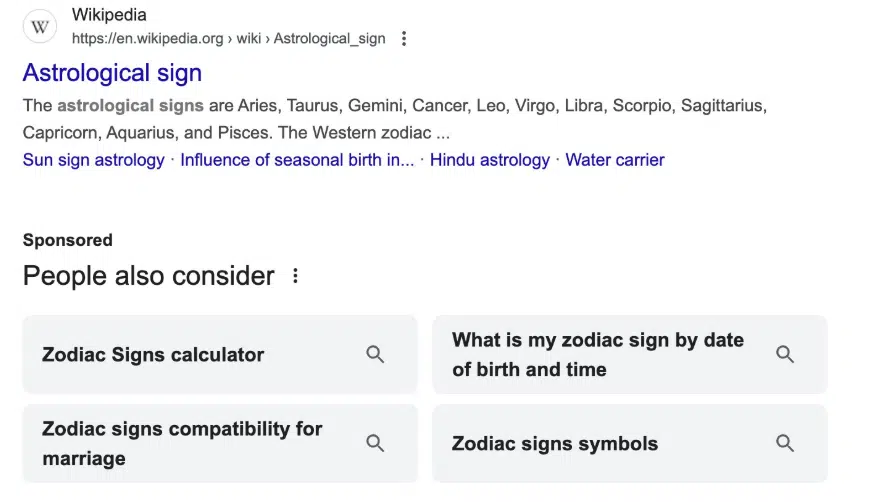Open the Astrological sign result title
Screen dimensions: 894x502
click(112, 73)
